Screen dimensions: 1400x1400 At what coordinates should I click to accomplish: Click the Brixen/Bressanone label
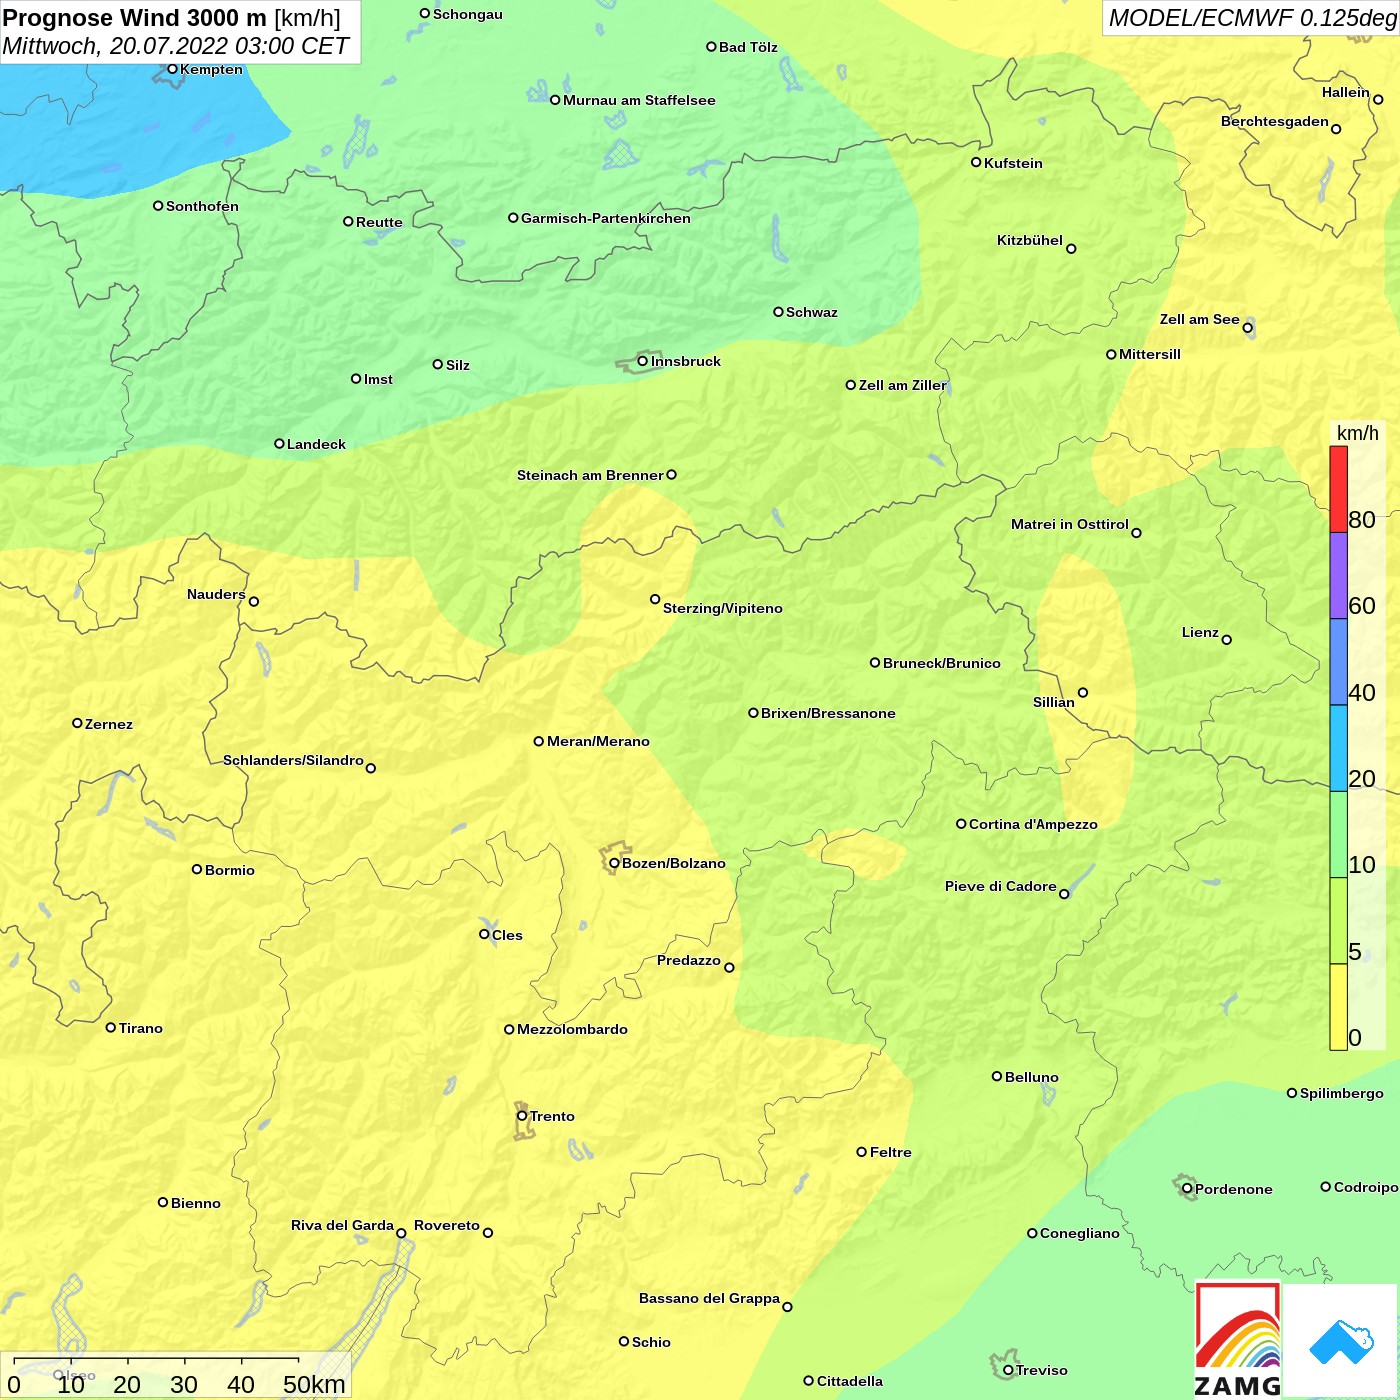(x=828, y=713)
